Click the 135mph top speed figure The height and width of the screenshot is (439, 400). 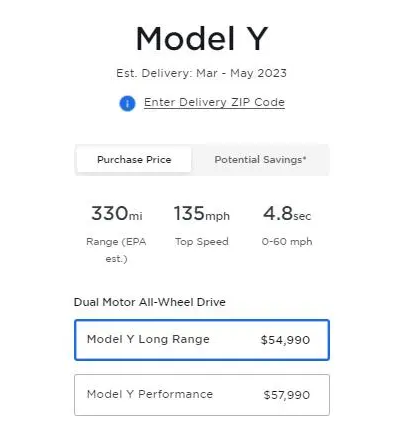coord(202,213)
